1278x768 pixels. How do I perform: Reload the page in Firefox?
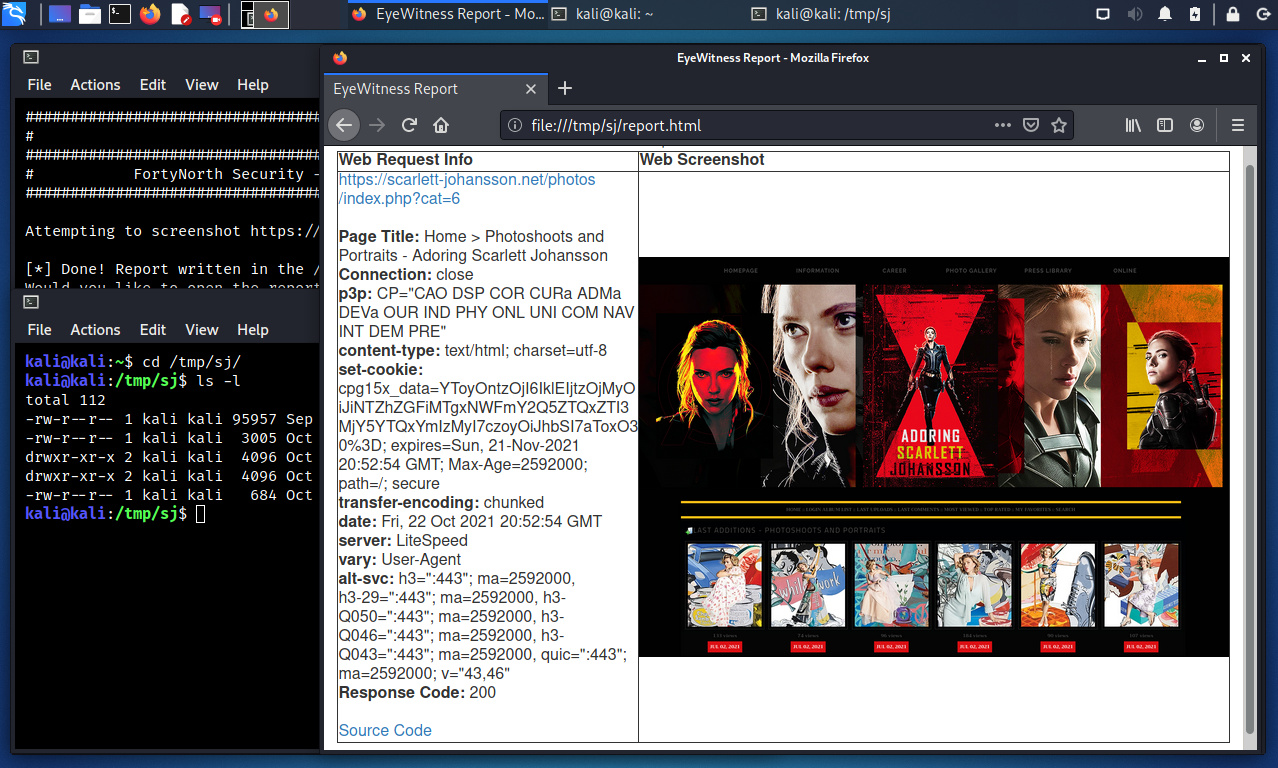pyautogui.click(x=409, y=125)
